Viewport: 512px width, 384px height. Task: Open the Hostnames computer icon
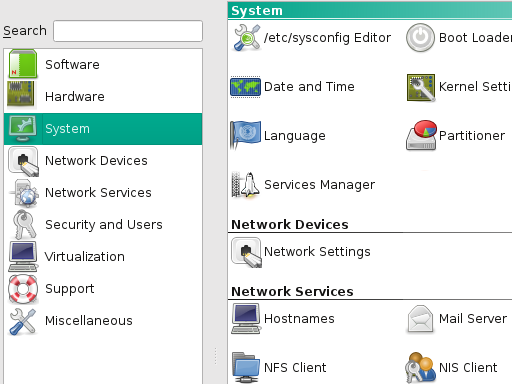pos(246,319)
